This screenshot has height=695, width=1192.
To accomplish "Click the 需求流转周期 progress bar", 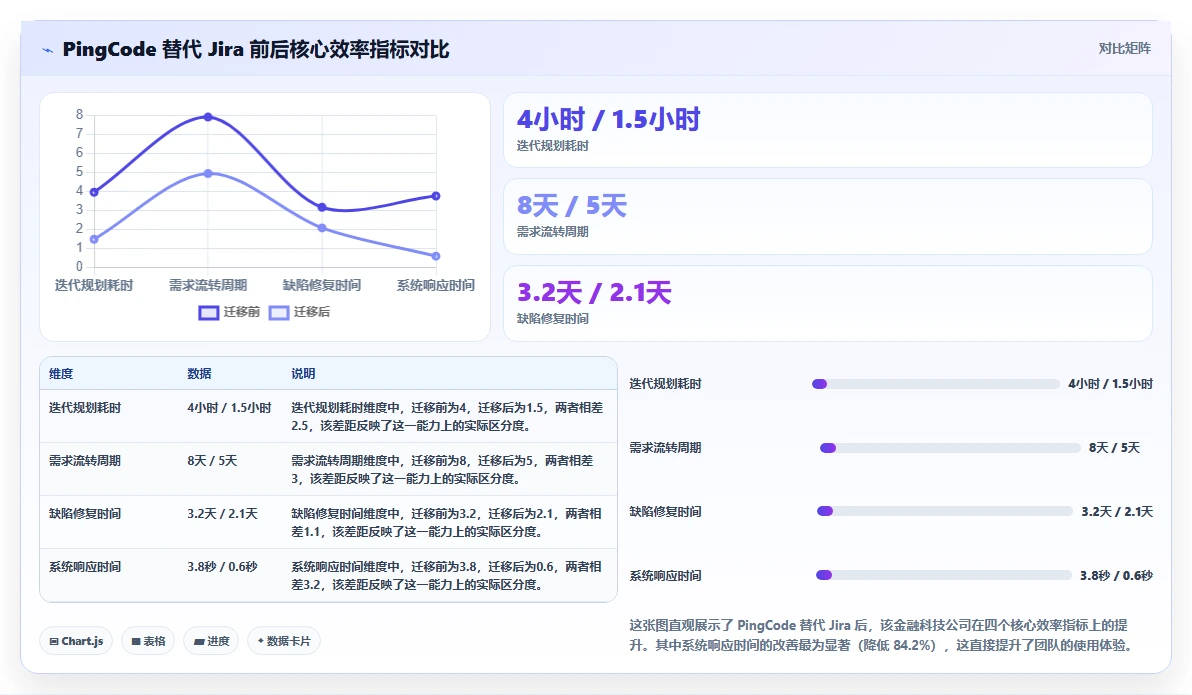I will (950, 448).
